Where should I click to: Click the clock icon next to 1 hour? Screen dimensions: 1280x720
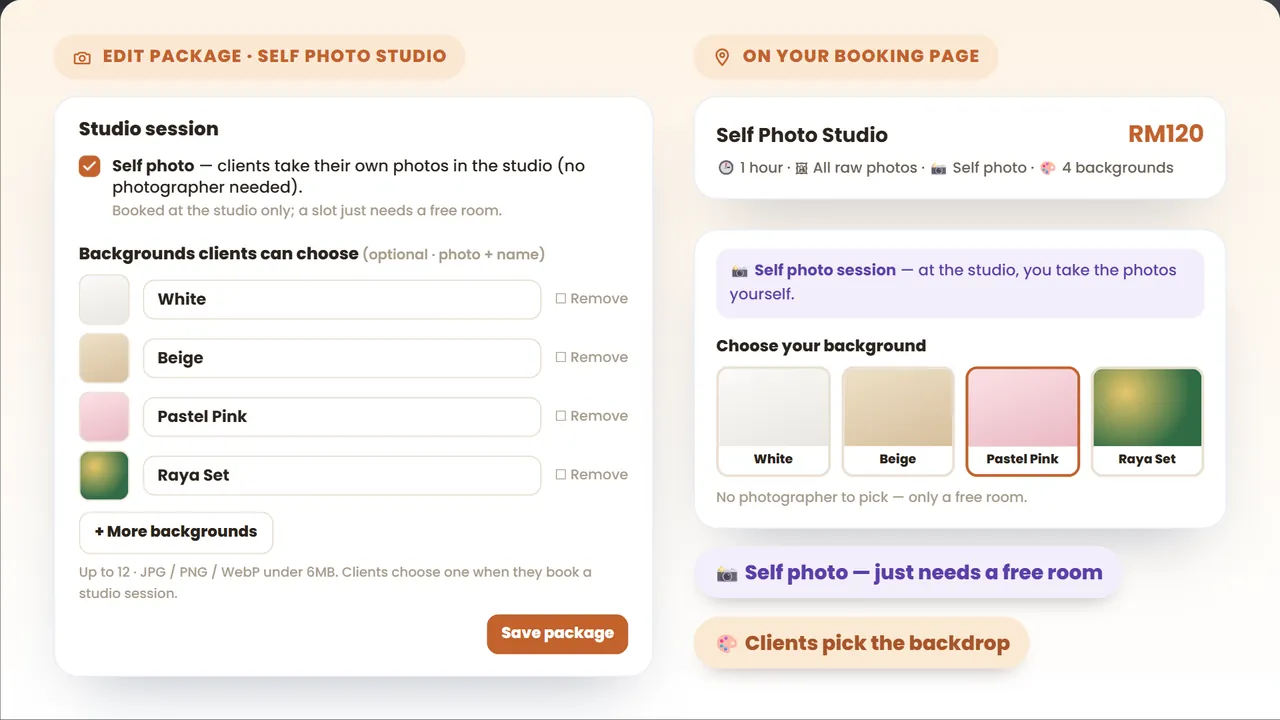click(x=726, y=168)
